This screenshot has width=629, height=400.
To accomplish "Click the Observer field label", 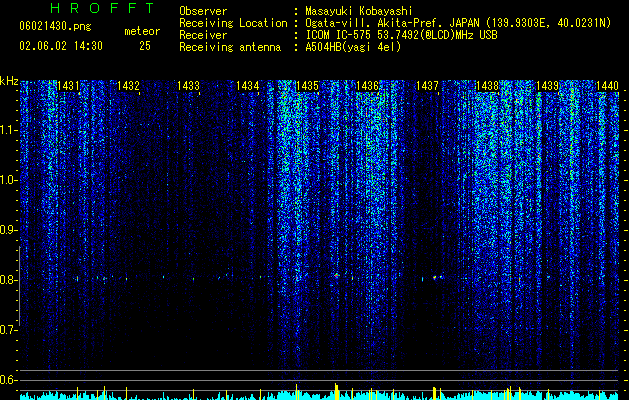I will (203, 11).
